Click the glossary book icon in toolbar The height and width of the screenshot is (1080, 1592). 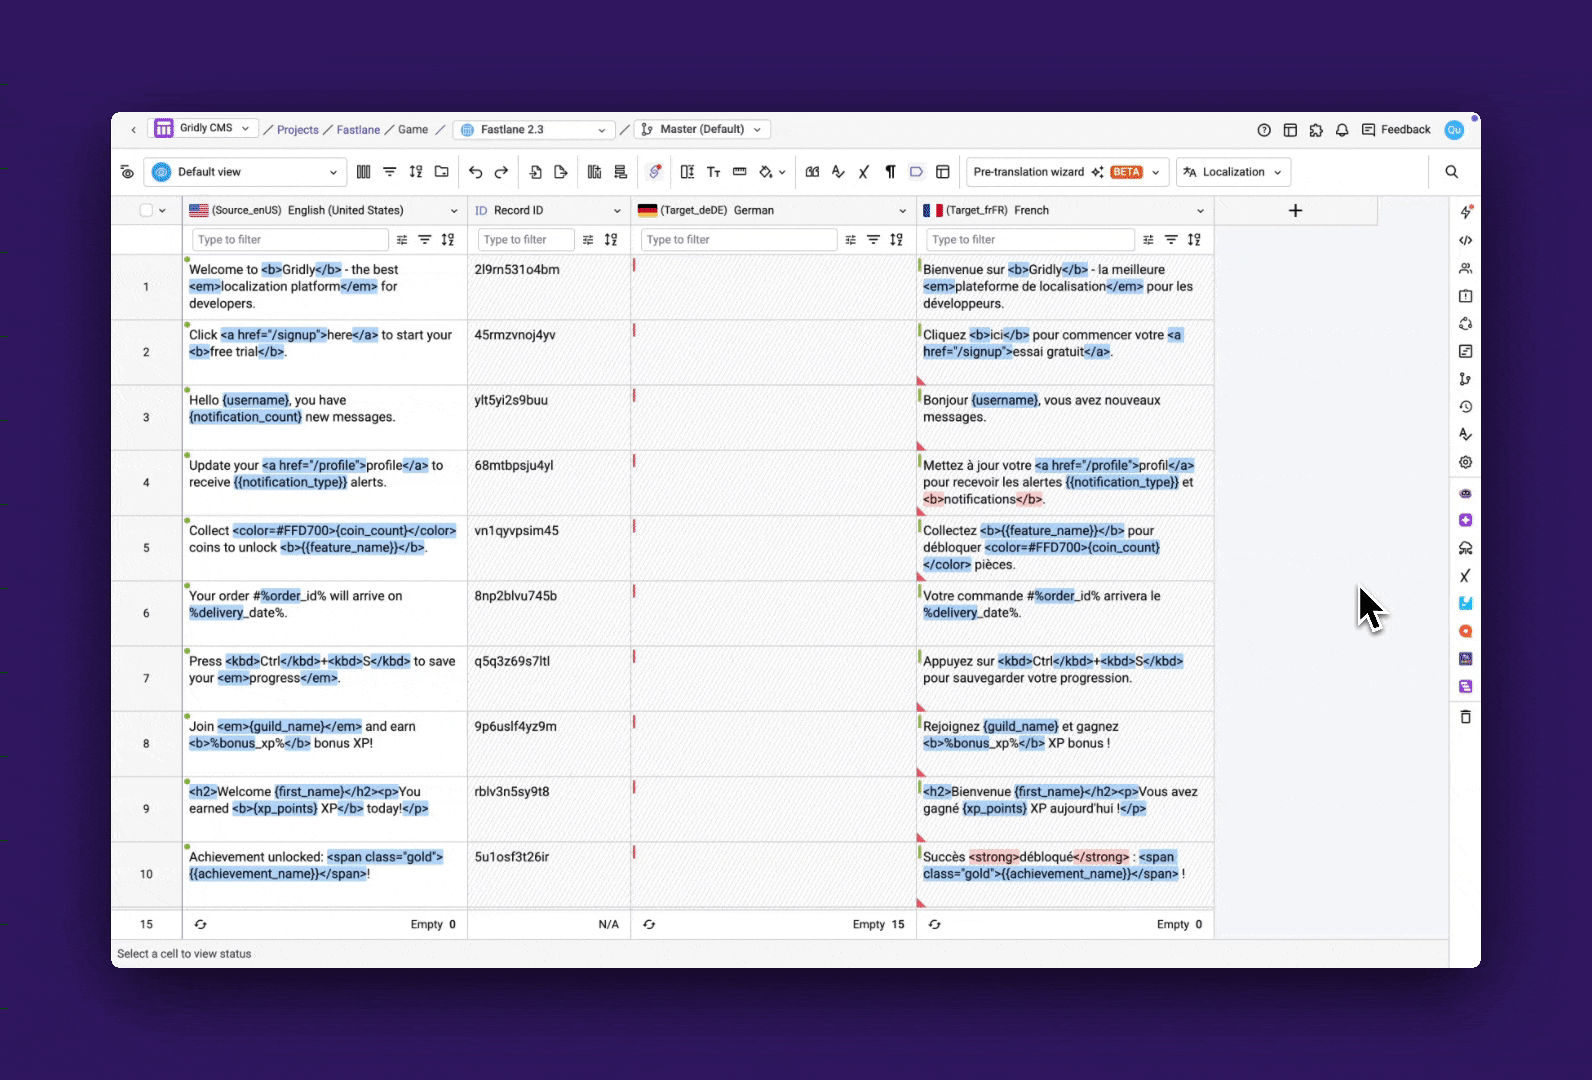click(x=812, y=172)
